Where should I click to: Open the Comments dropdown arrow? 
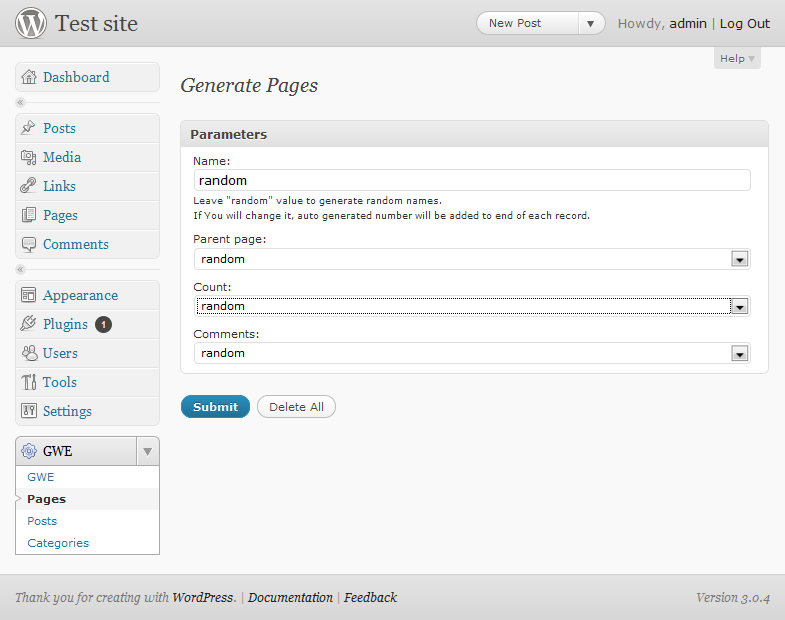[x=739, y=353]
